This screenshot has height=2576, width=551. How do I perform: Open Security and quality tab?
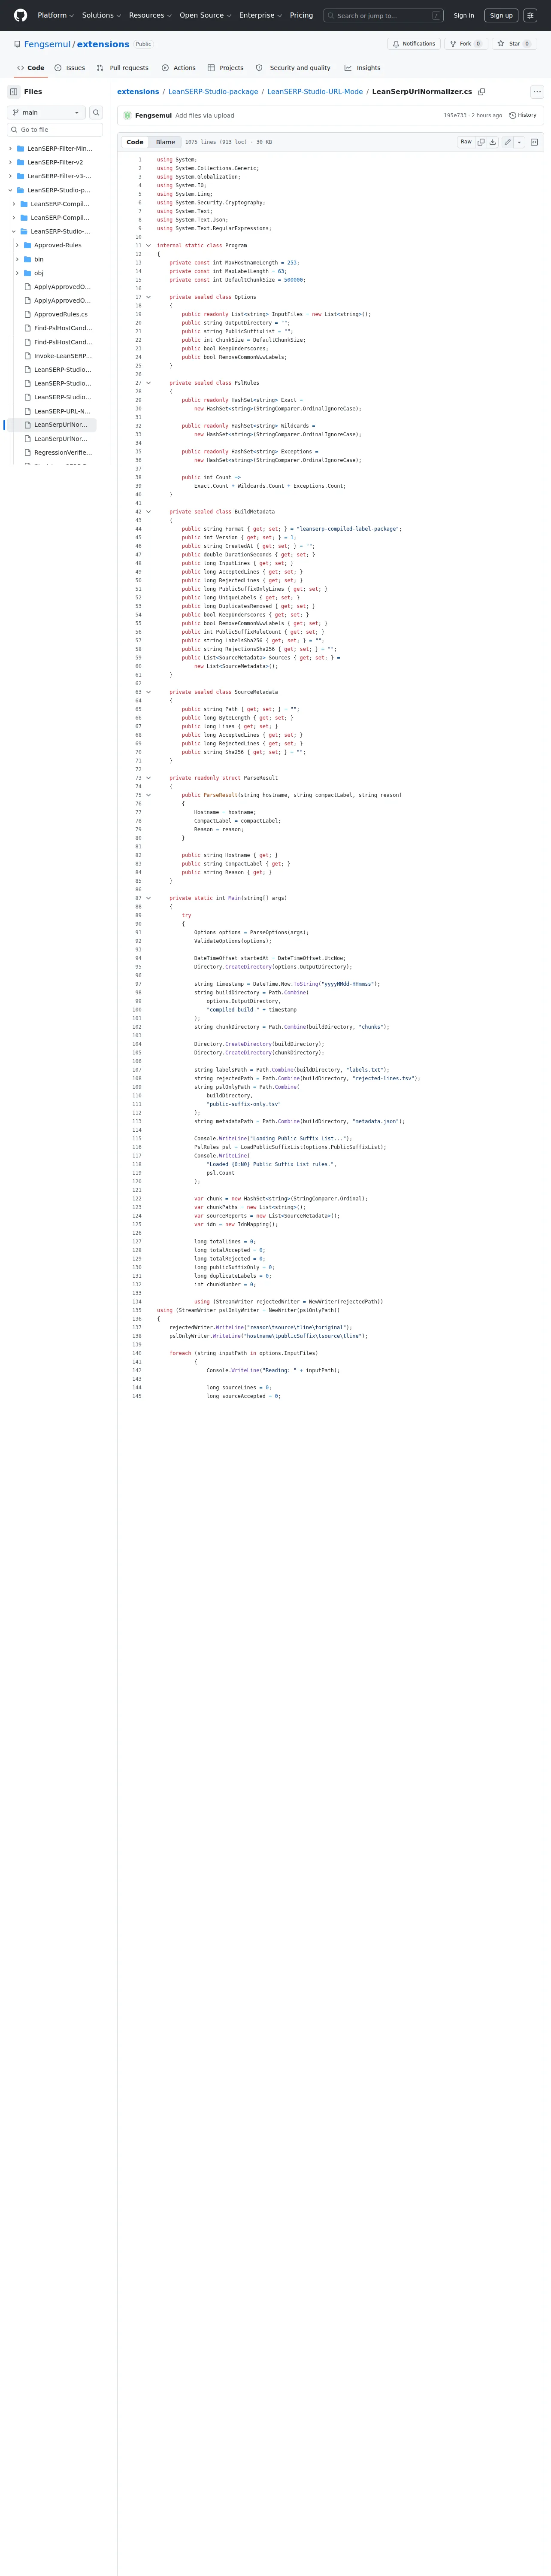(293, 68)
